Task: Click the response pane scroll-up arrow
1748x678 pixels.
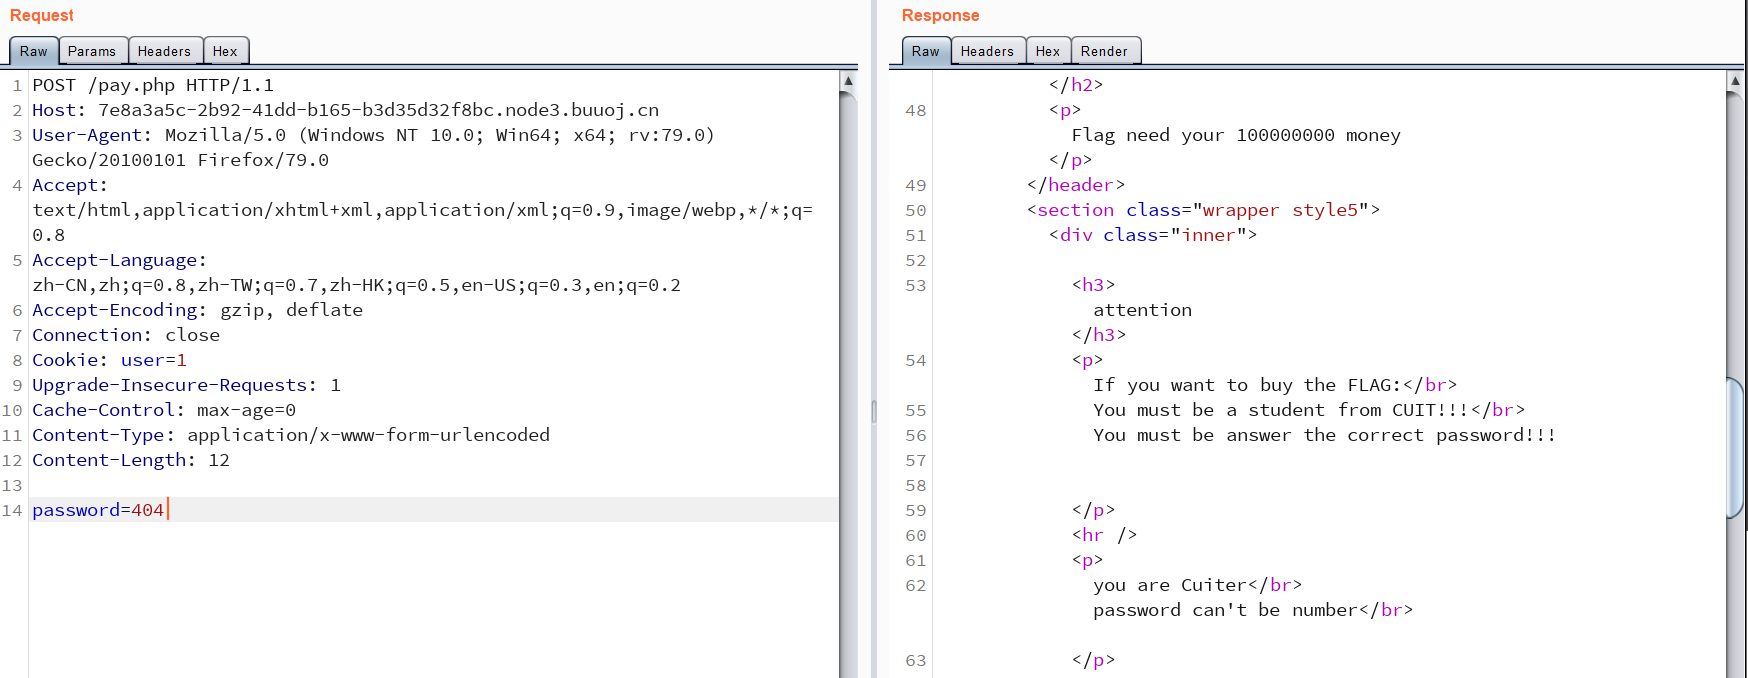Action: tap(1735, 80)
